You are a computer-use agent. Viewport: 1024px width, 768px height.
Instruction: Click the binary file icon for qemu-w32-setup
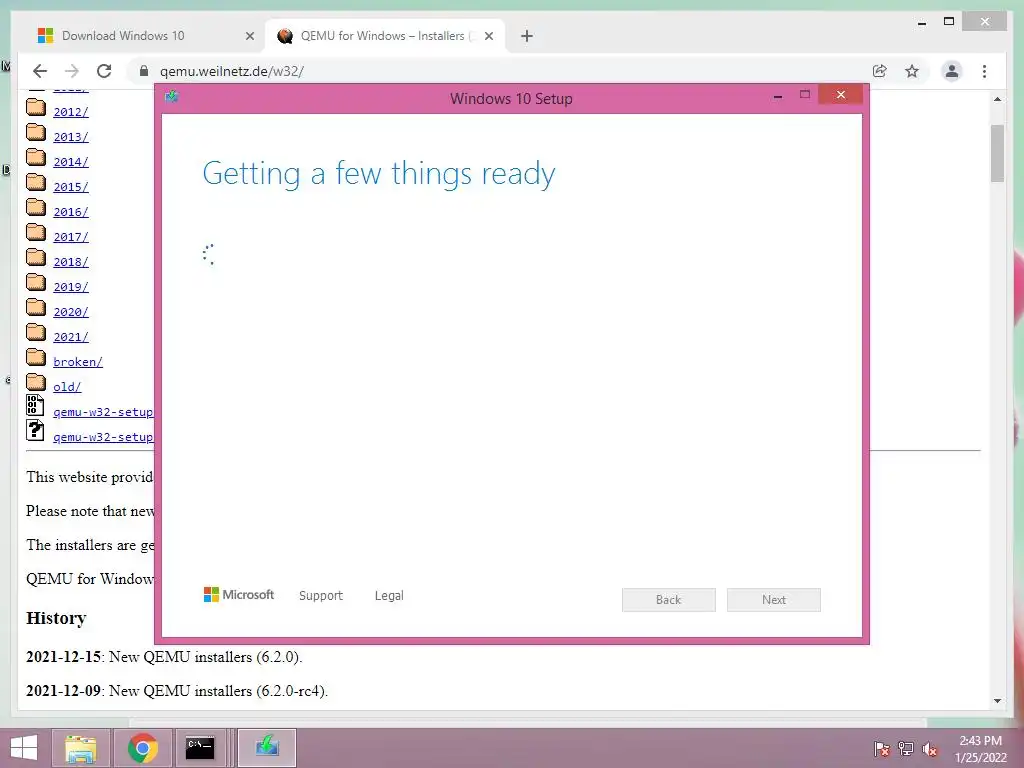[35, 406]
